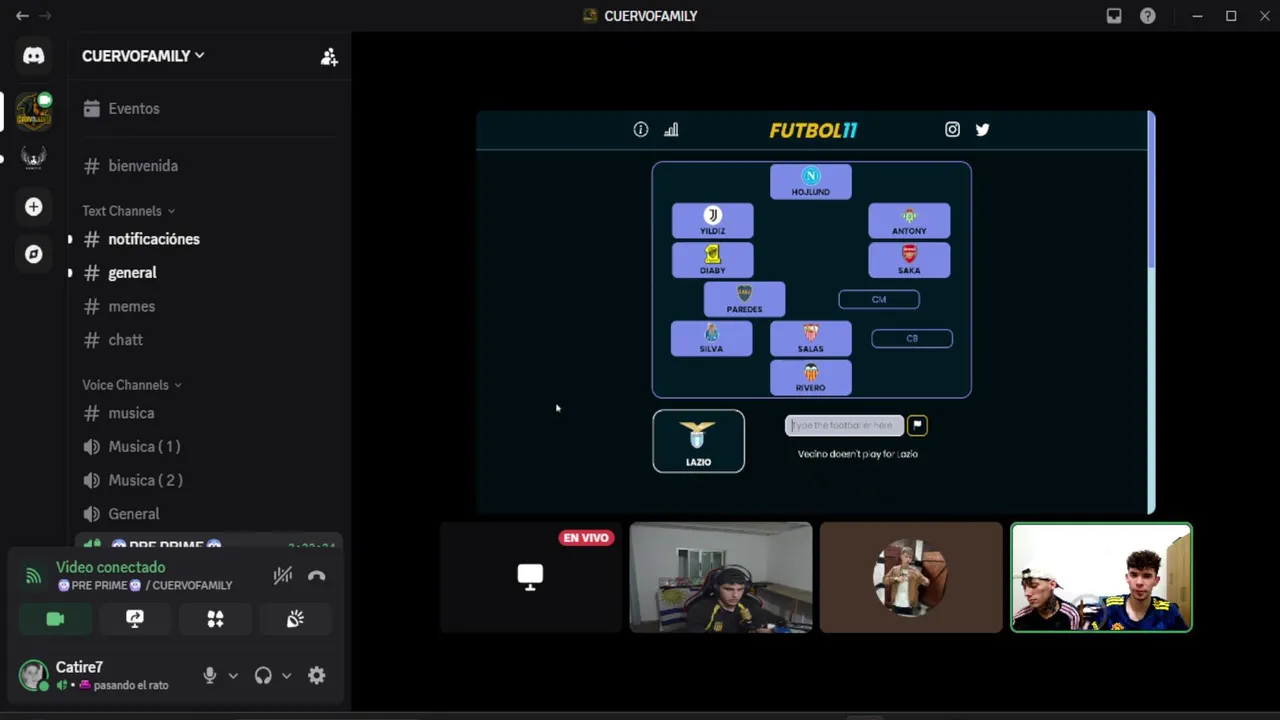Open the soundboard button
The height and width of the screenshot is (720, 1280).
tap(295, 619)
